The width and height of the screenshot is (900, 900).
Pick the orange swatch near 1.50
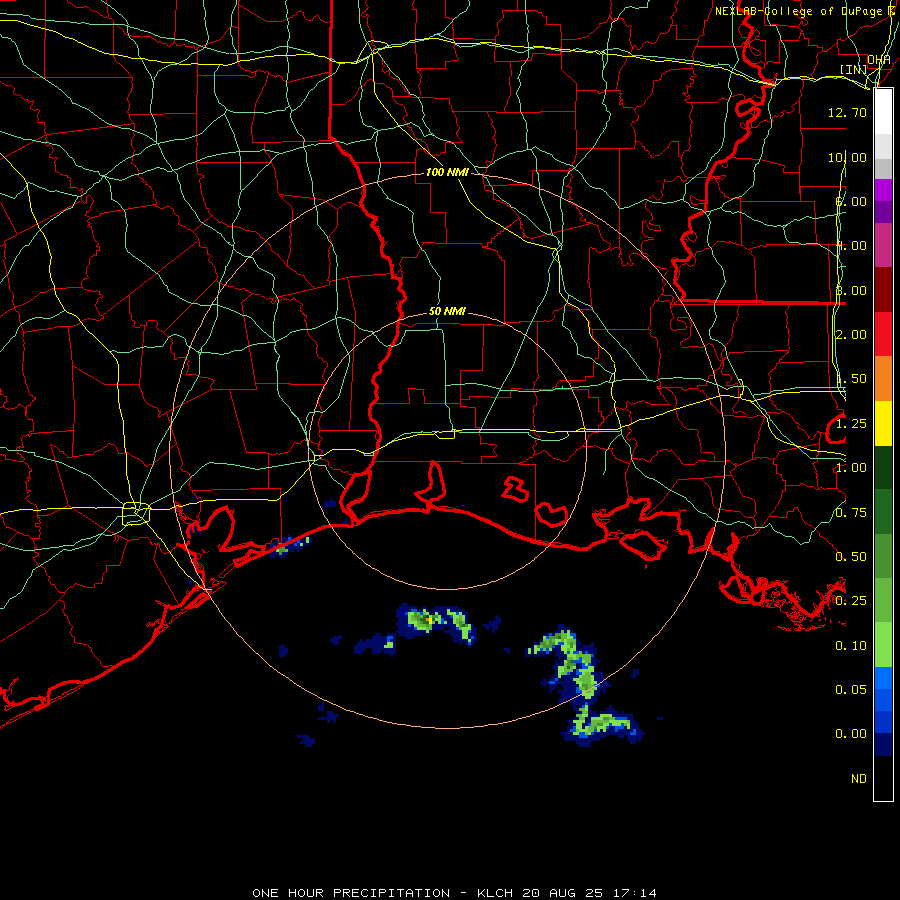pos(883,378)
